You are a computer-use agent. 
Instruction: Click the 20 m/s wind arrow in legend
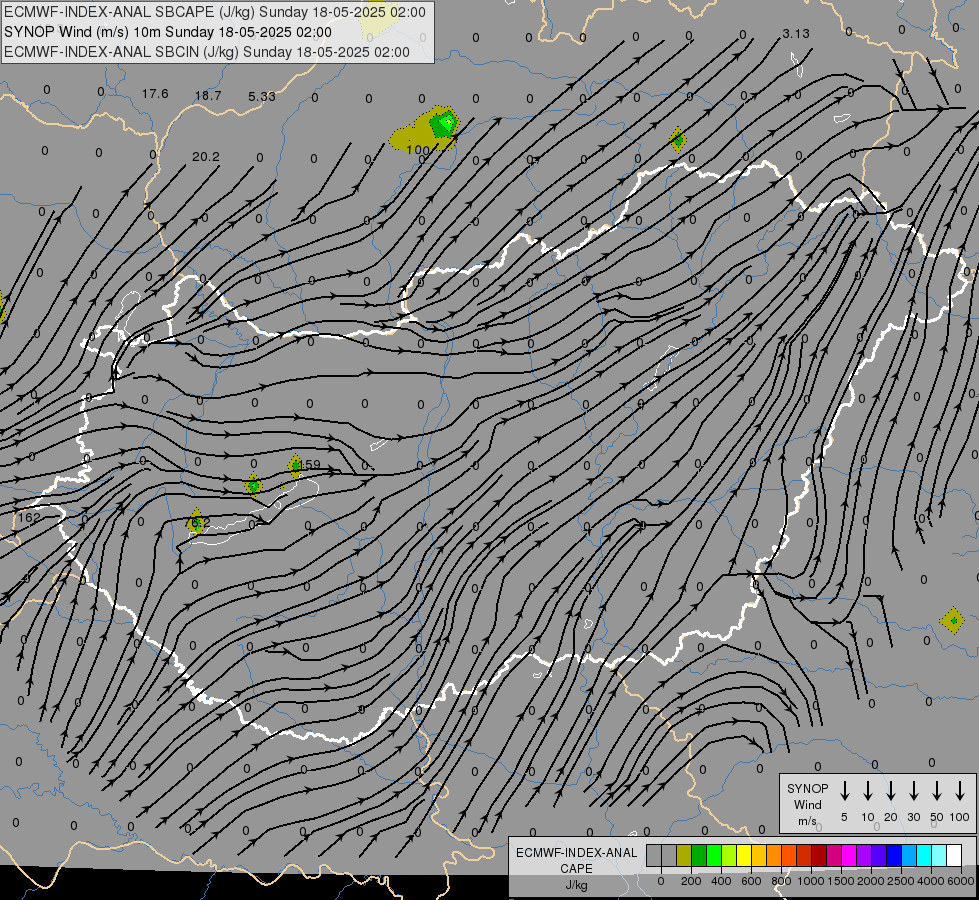[x=891, y=791]
